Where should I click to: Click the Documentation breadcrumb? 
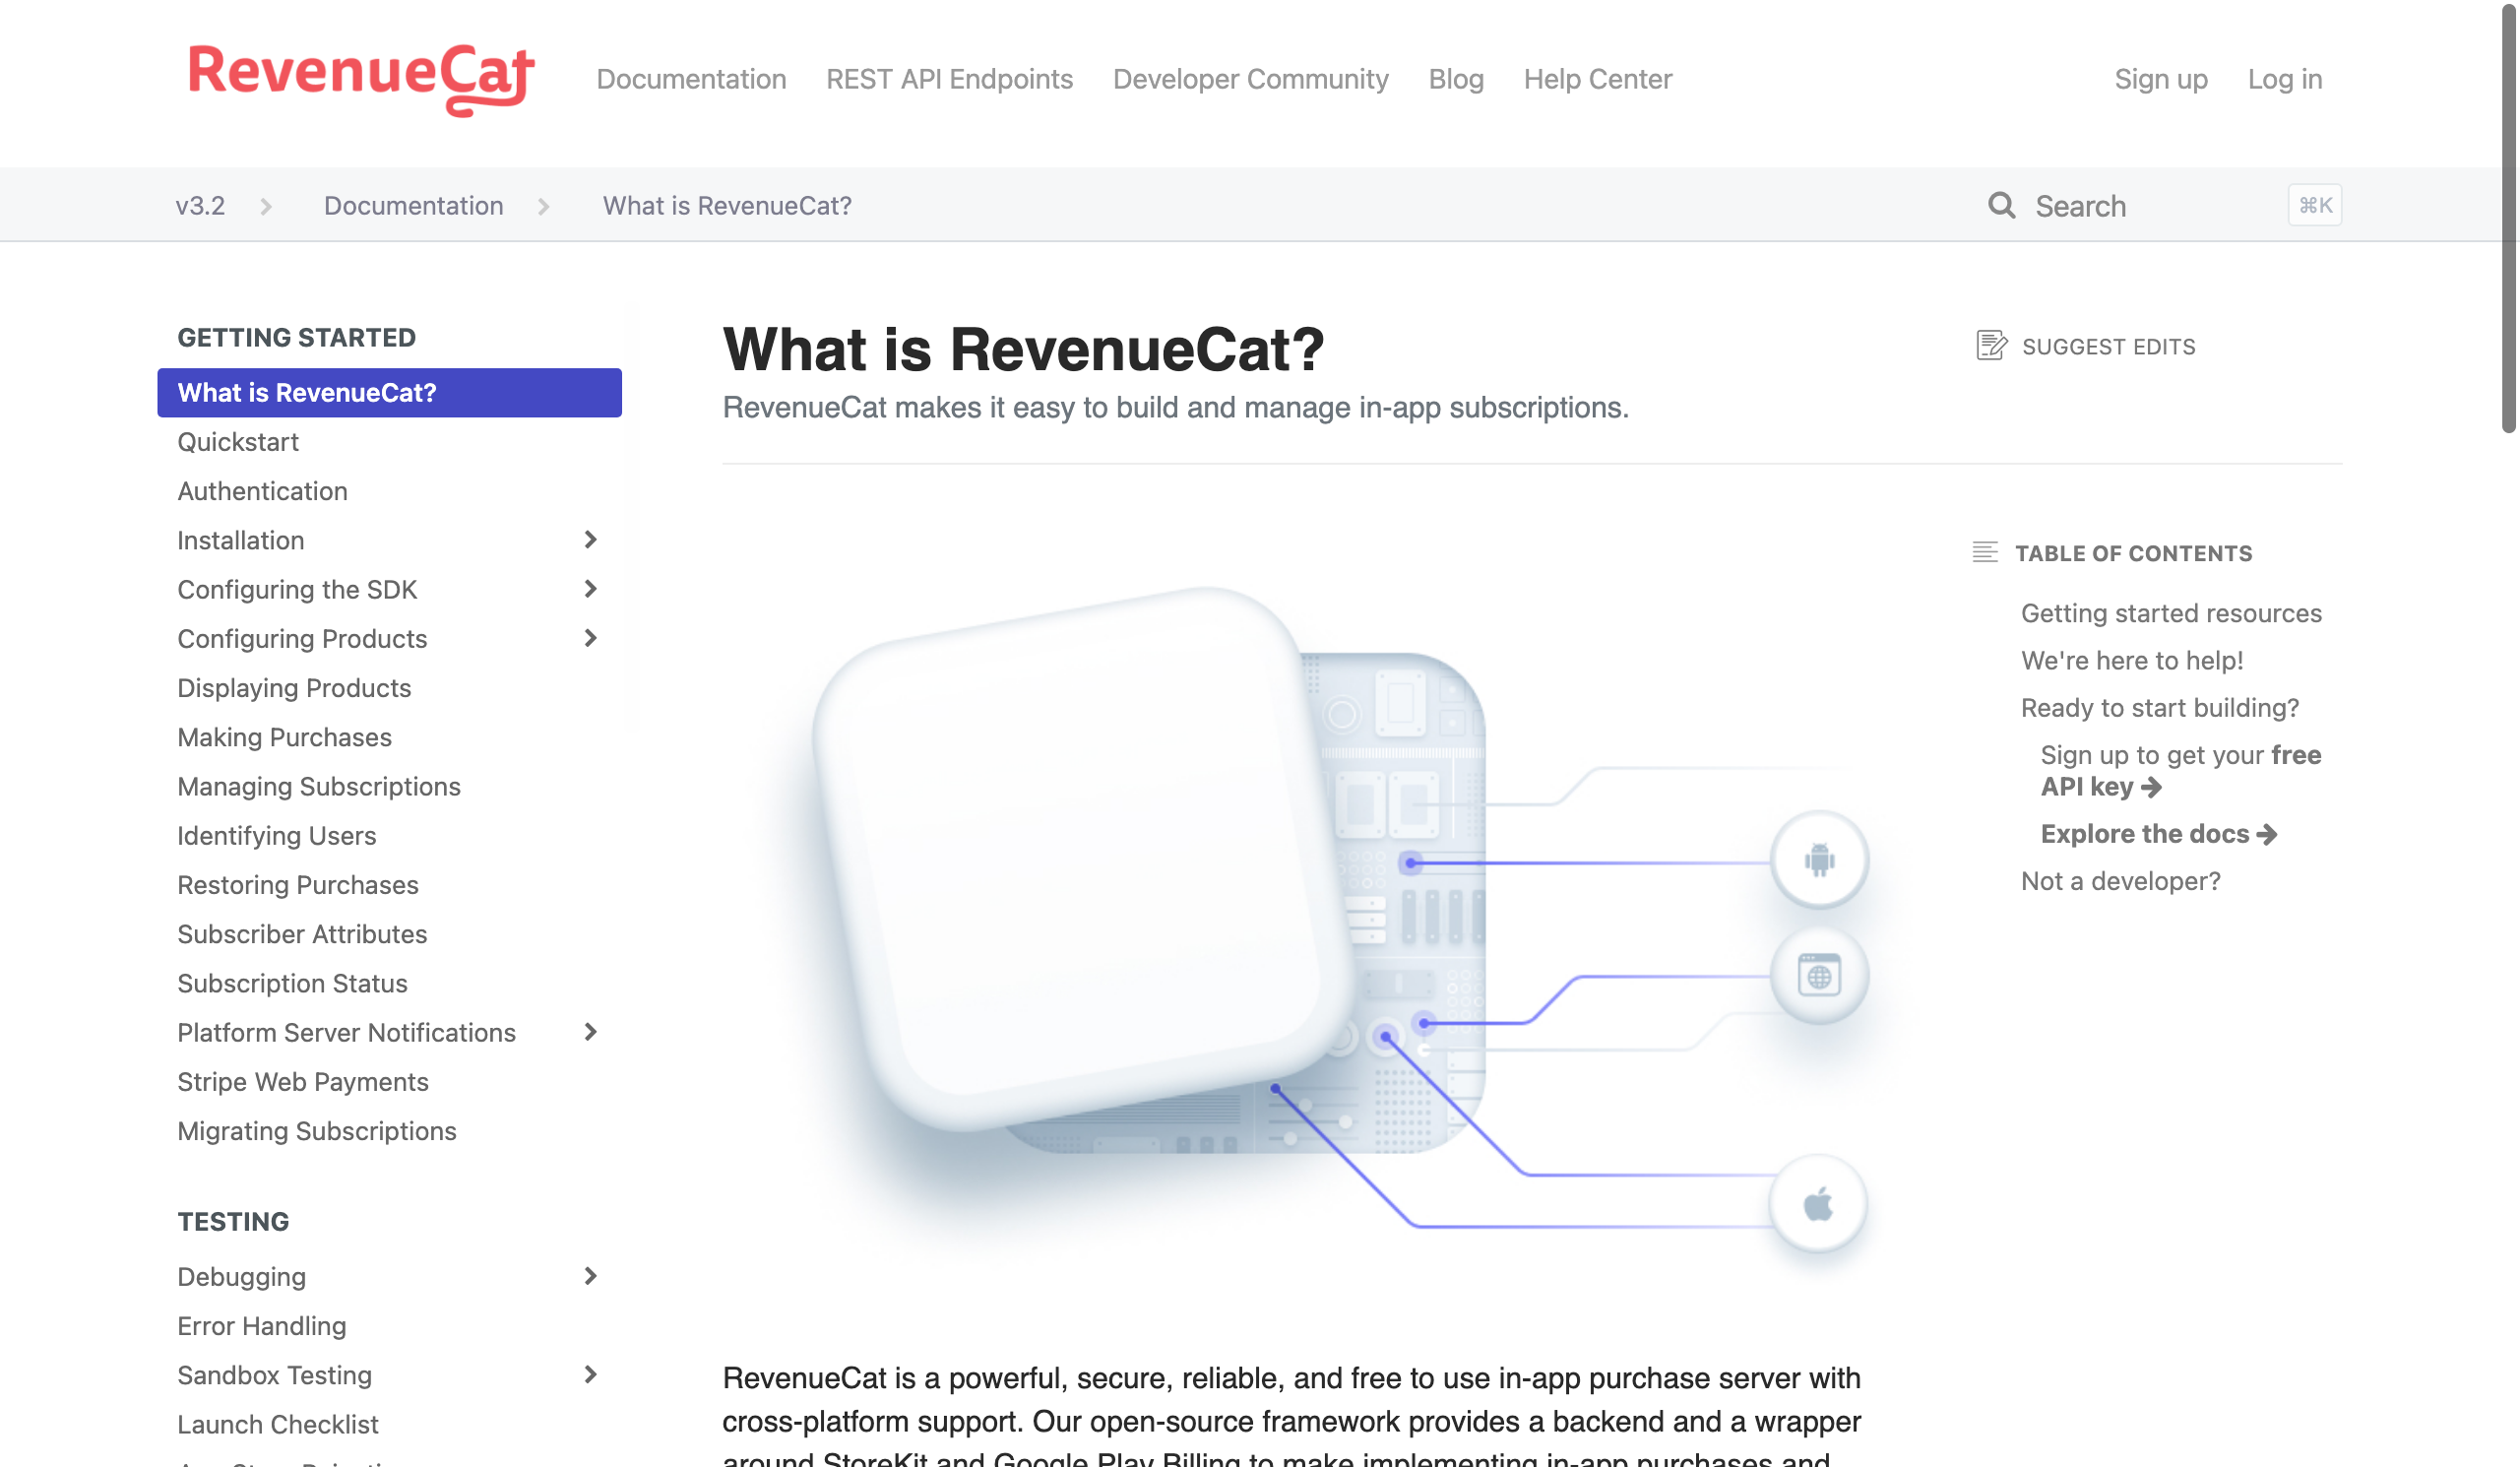click(x=413, y=206)
